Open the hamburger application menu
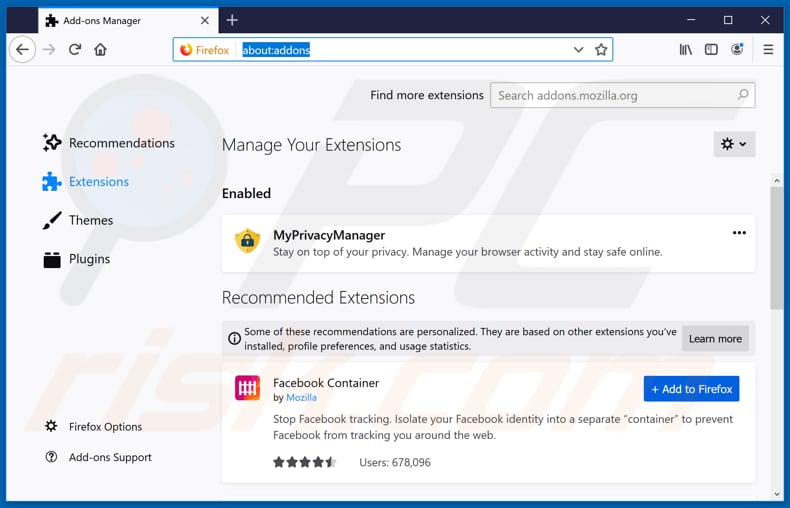Viewport: 790px width, 508px height. (x=768, y=50)
